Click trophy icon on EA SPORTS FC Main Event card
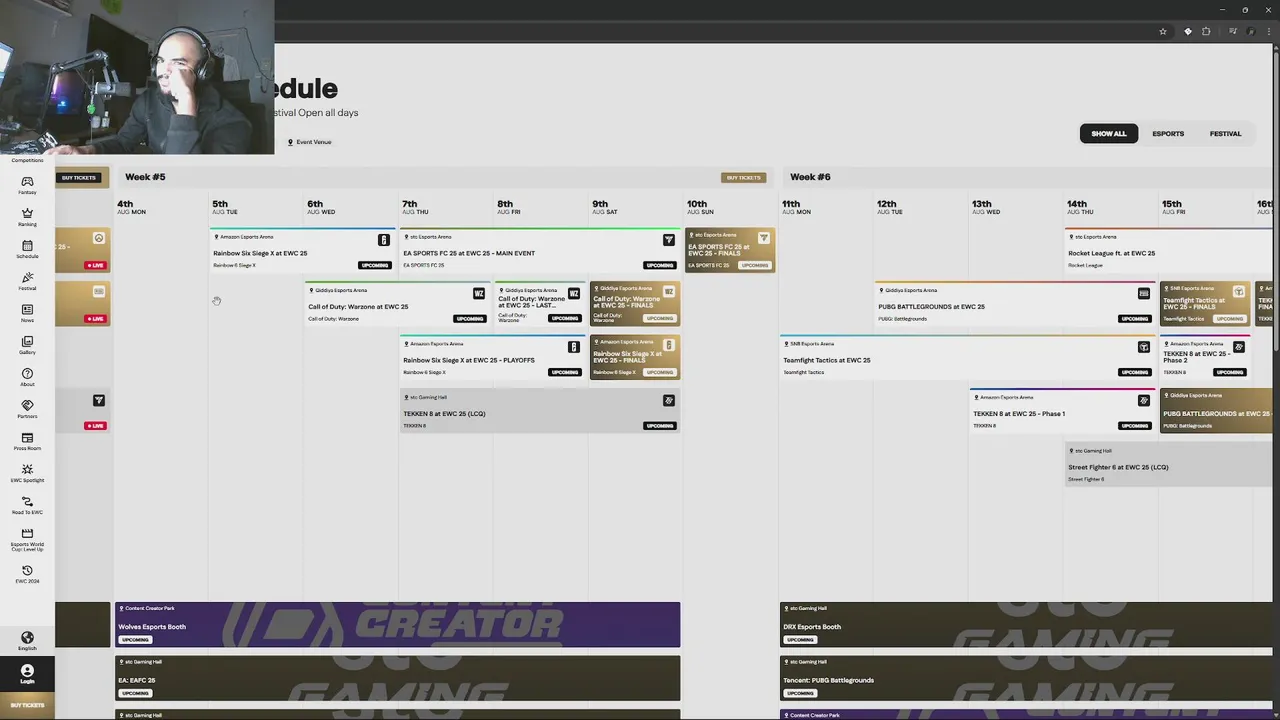 (x=669, y=239)
